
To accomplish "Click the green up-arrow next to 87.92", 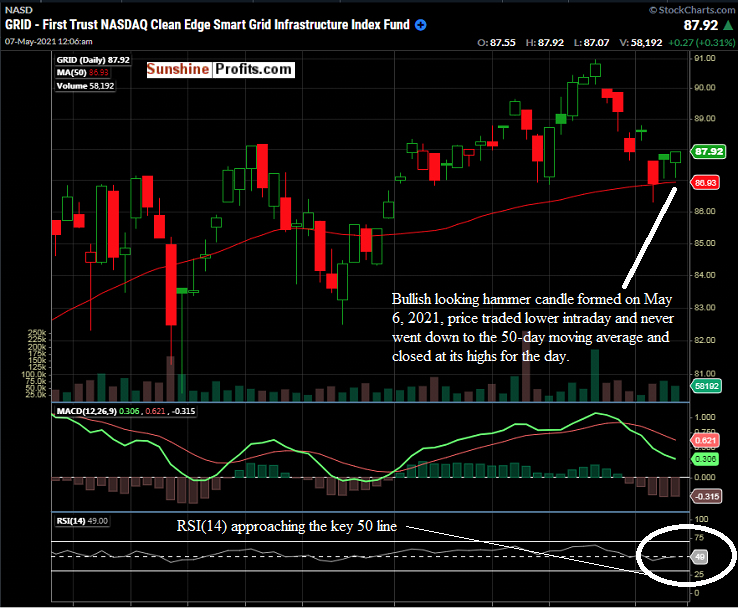I will point(728,25).
